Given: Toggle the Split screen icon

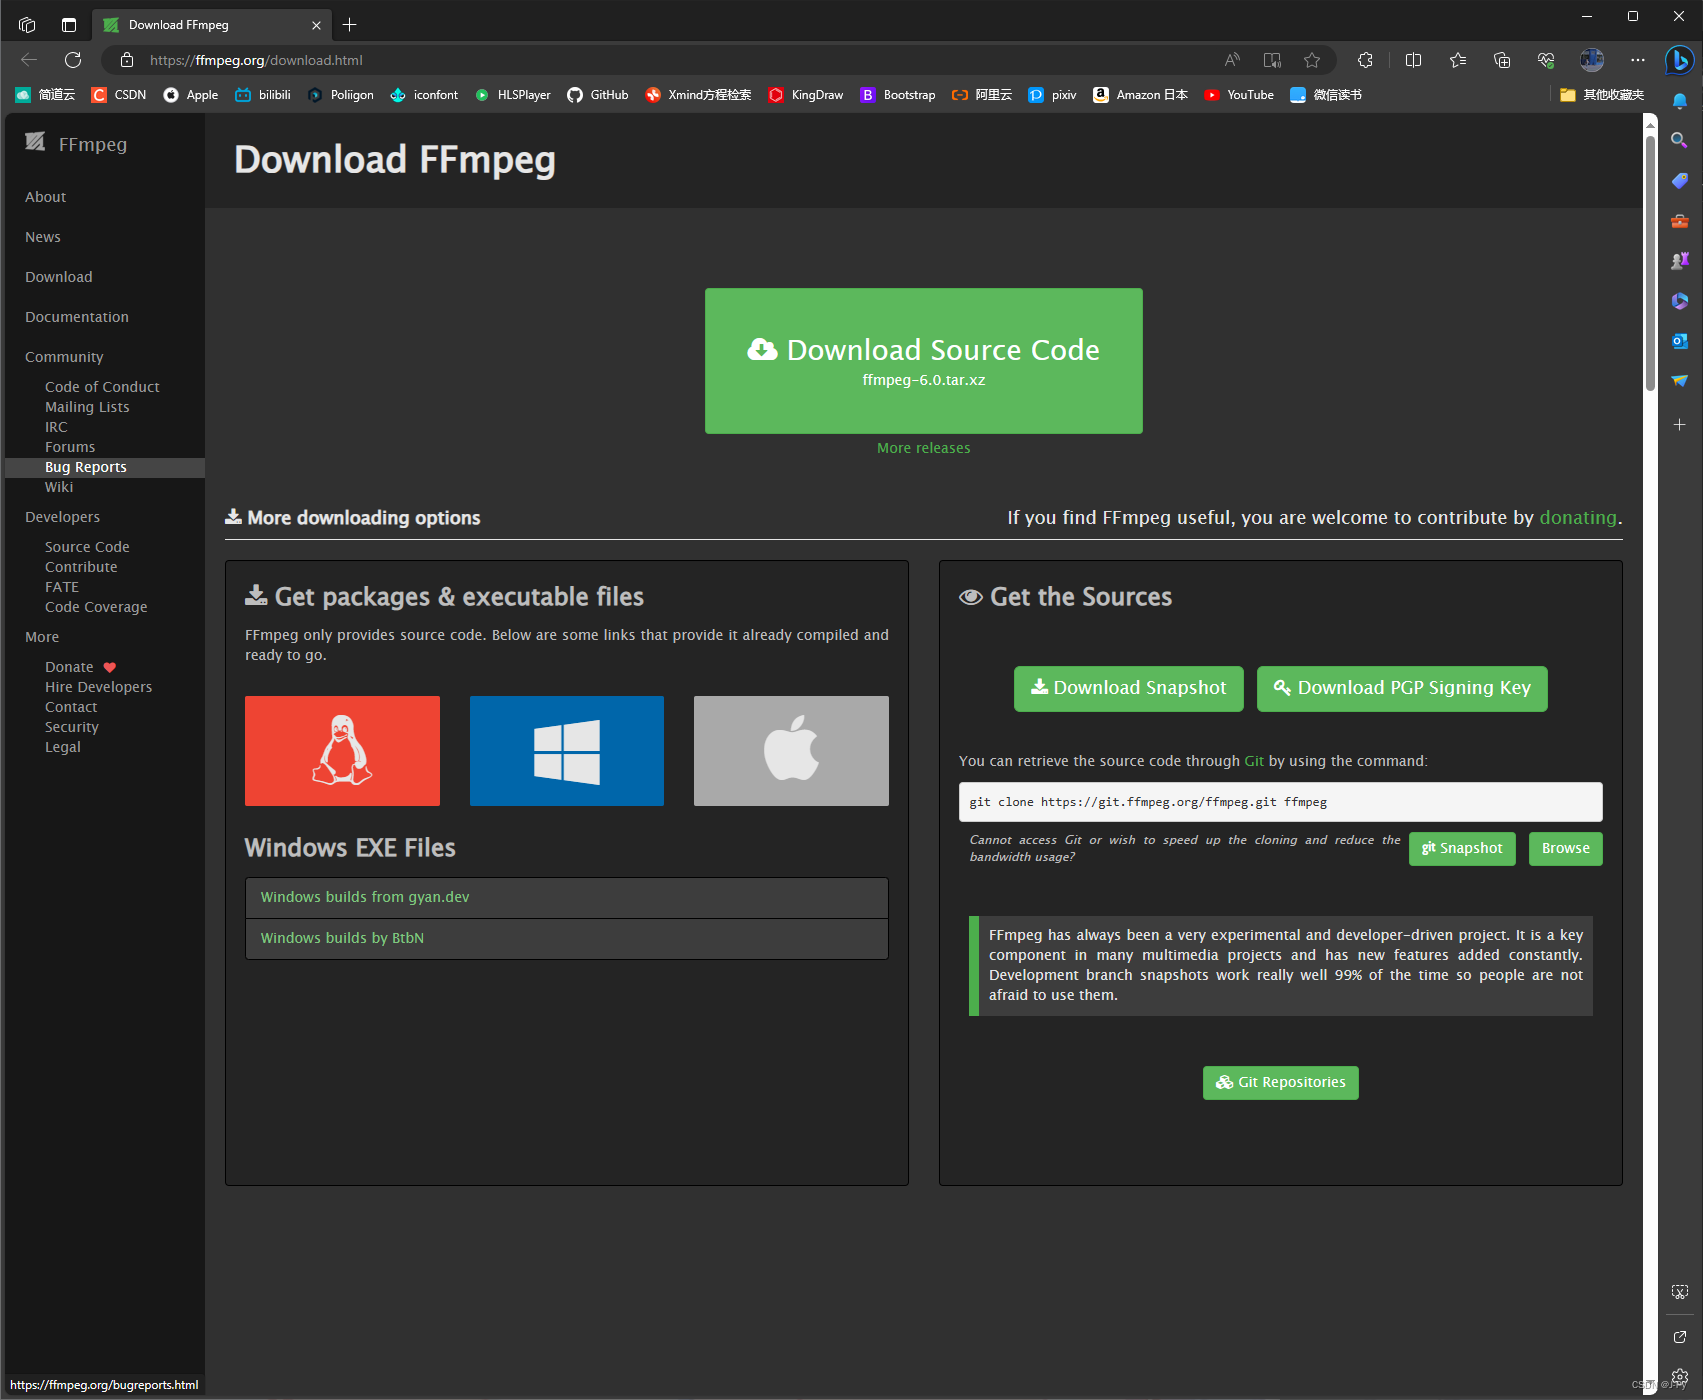Looking at the screenshot, I should (x=1413, y=60).
